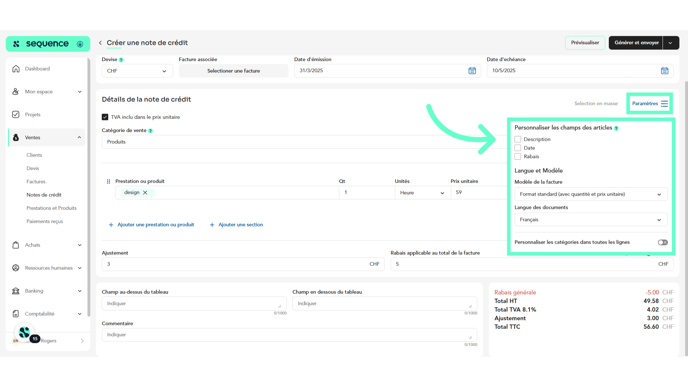
Task: Click the Ventes money bag icon
Action: (16, 137)
